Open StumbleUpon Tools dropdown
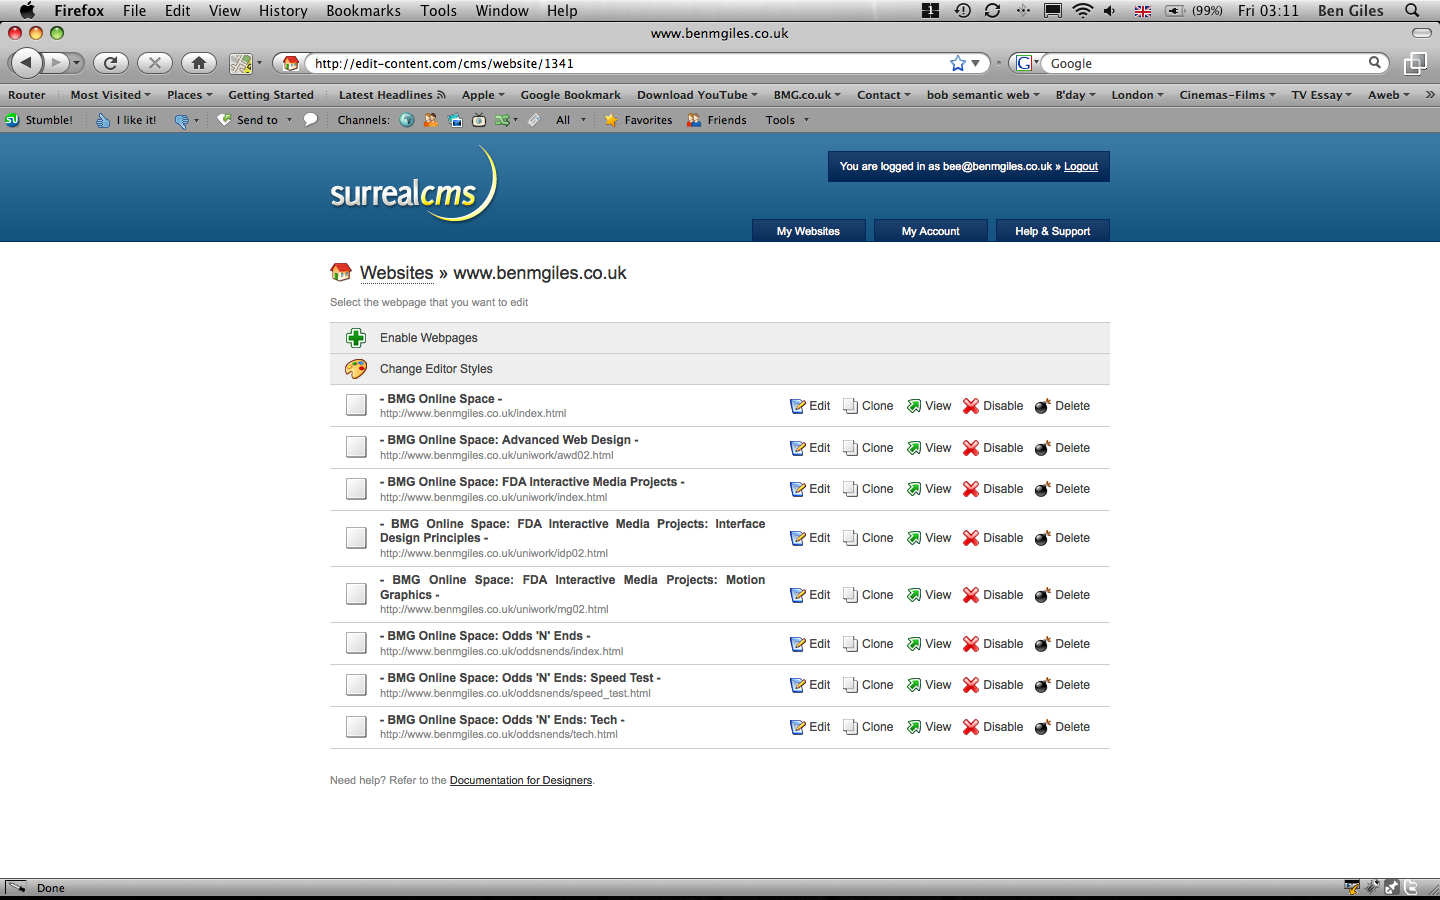 787,120
